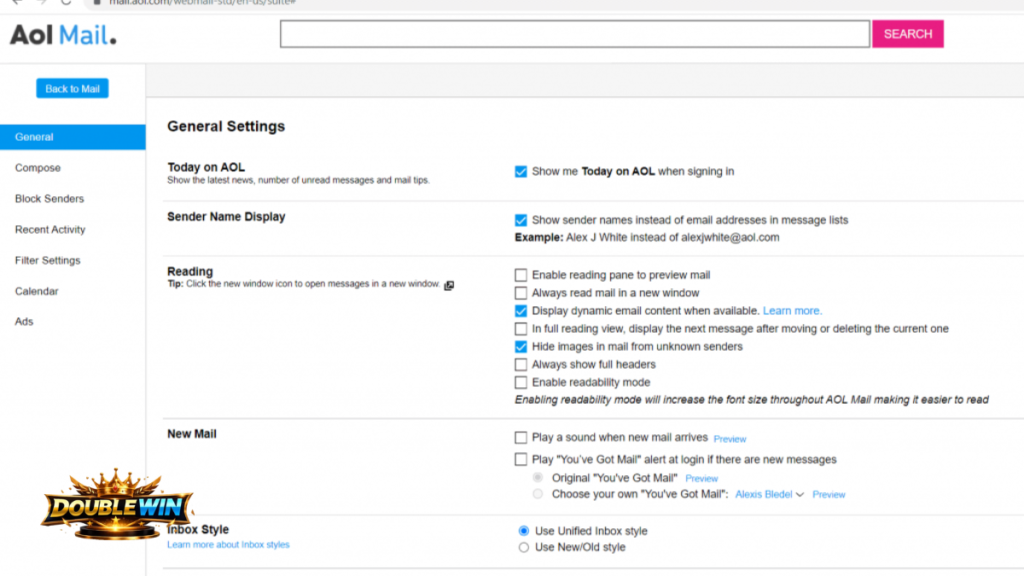This screenshot has width=1024, height=576.
Task: Select Use New/Old style radio
Action: (524, 547)
